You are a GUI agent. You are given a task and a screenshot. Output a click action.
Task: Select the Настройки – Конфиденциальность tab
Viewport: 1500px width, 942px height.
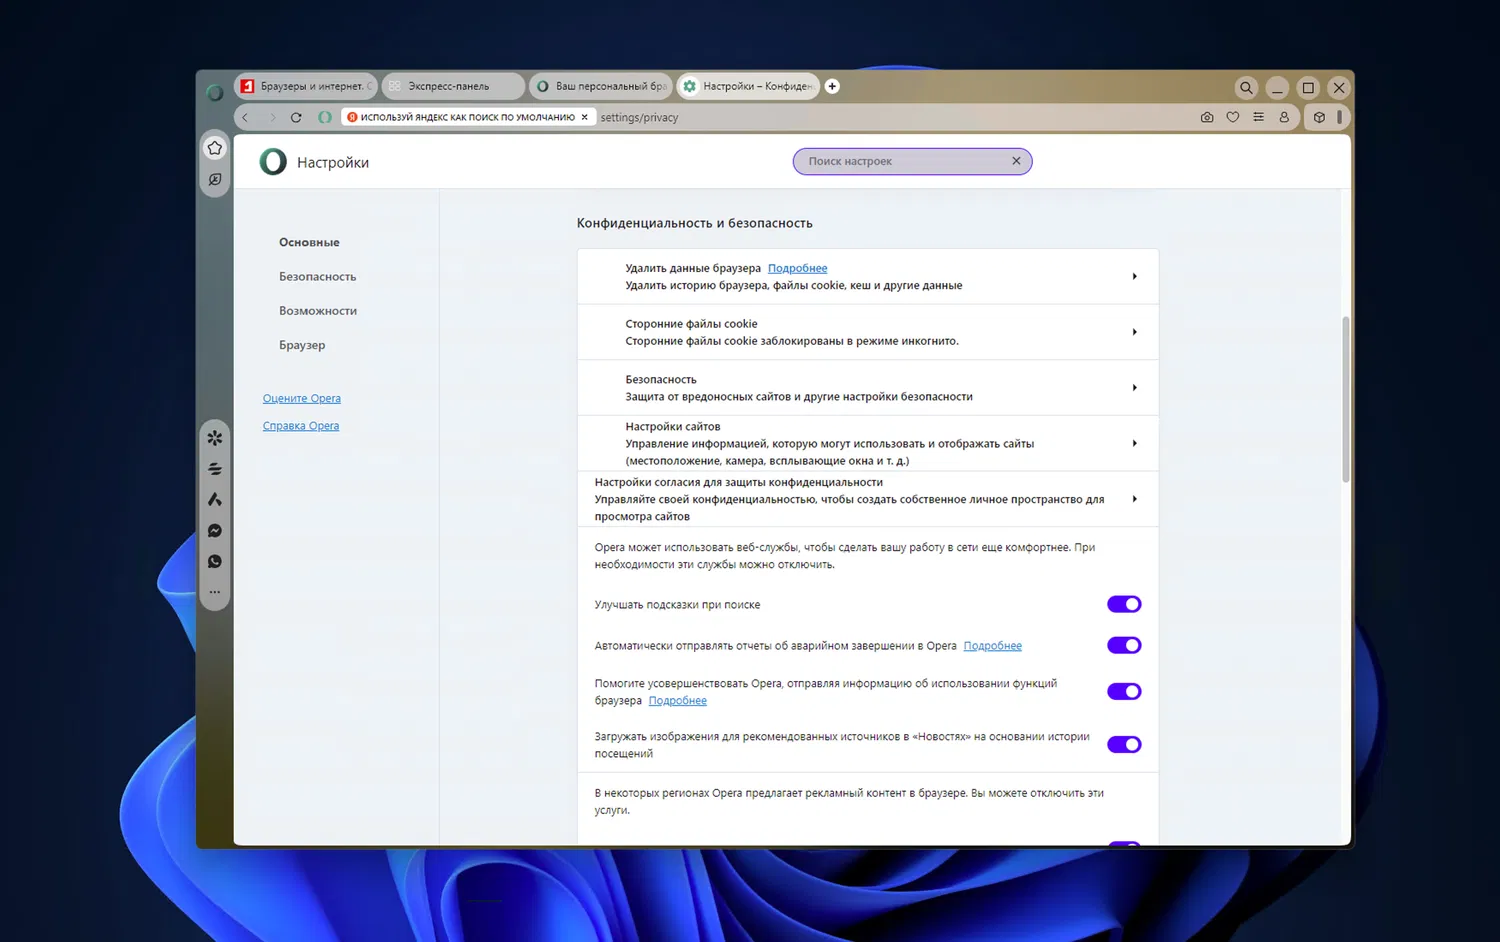(748, 87)
